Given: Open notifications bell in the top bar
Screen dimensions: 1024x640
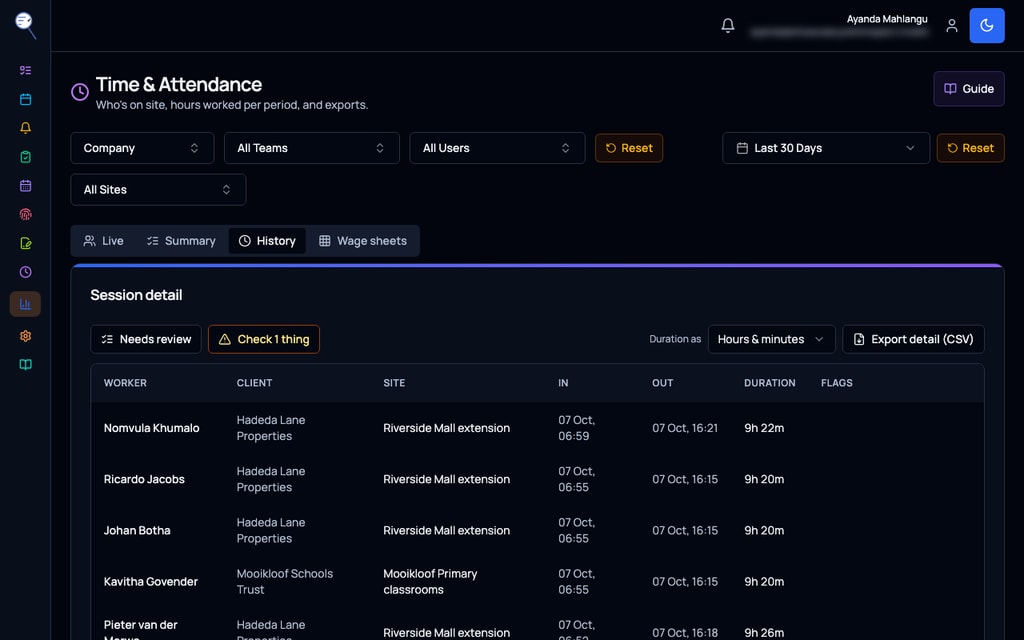Looking at the screenshot, I should [x=728, y=25].
